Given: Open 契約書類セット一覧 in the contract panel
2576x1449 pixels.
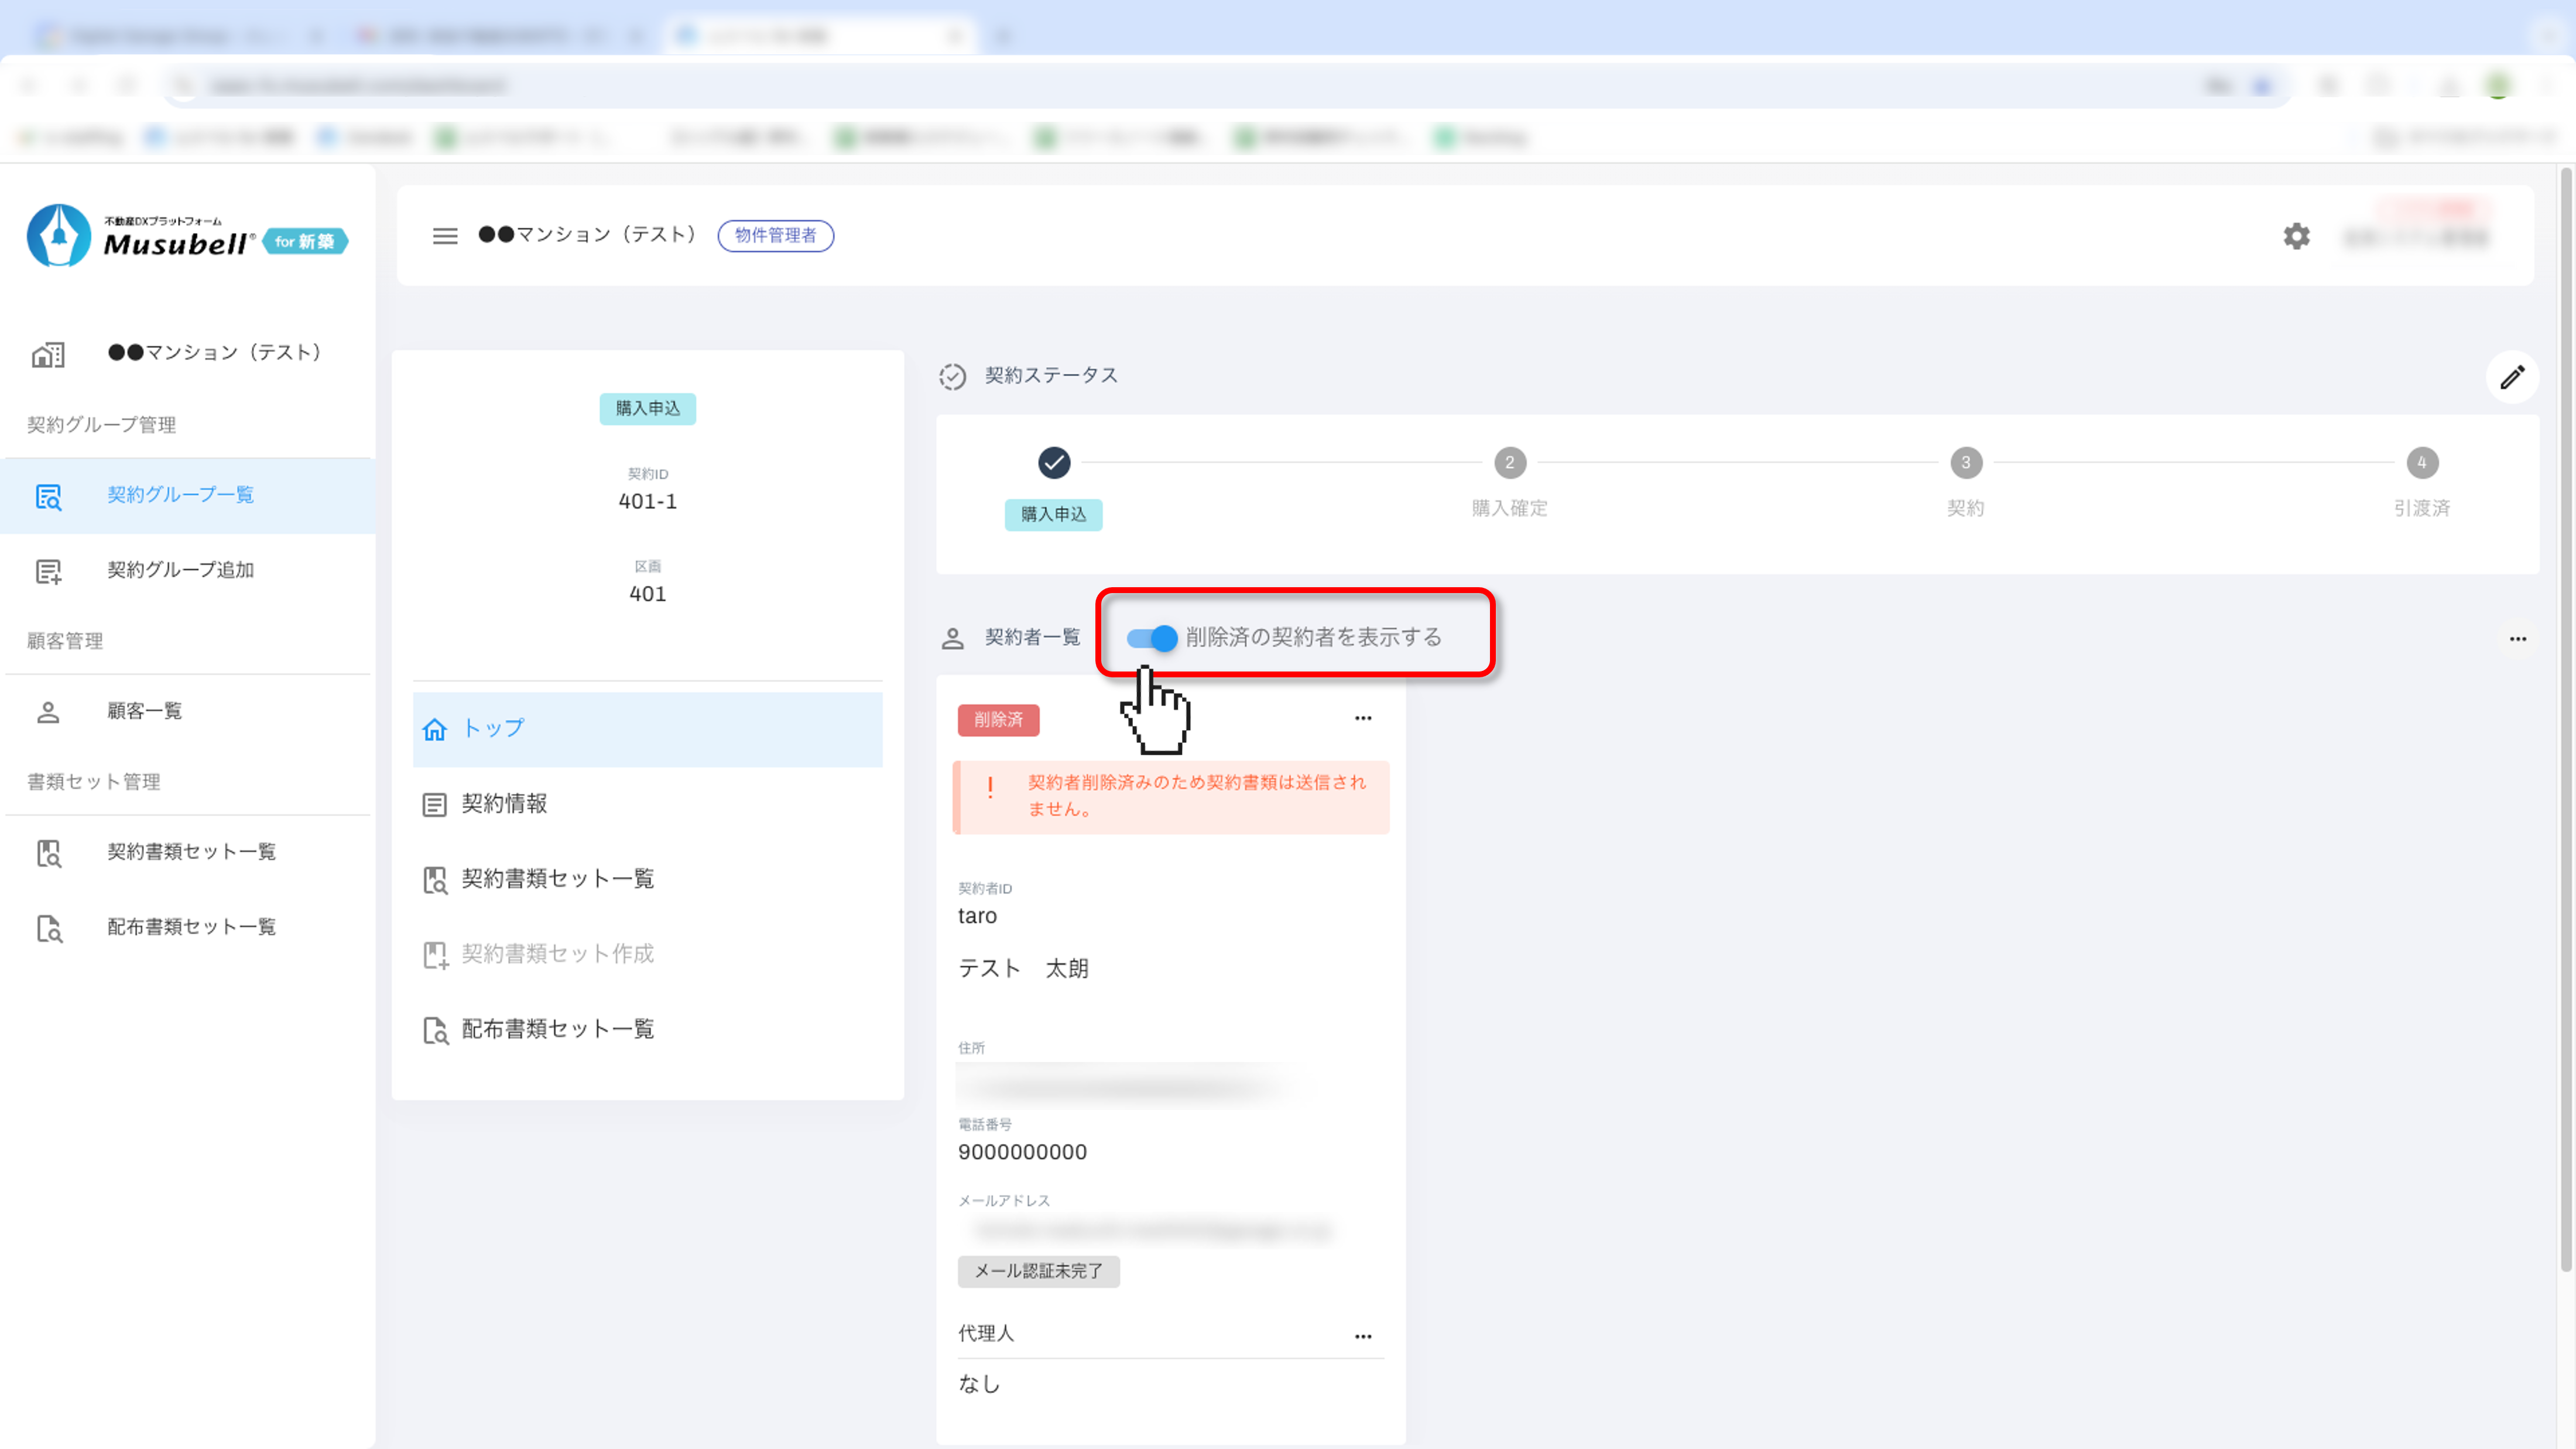Looking at the screenshot, I should point(557,879).
